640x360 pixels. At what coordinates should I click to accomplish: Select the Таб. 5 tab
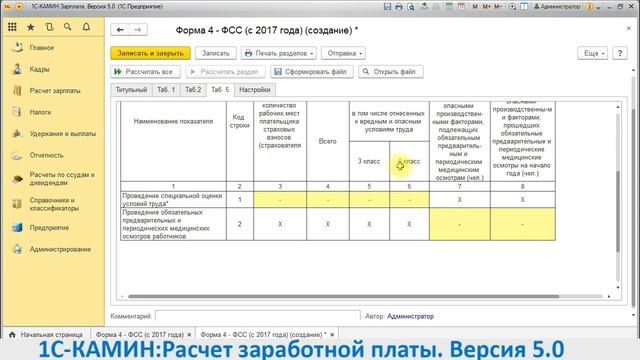pos(220,89)
